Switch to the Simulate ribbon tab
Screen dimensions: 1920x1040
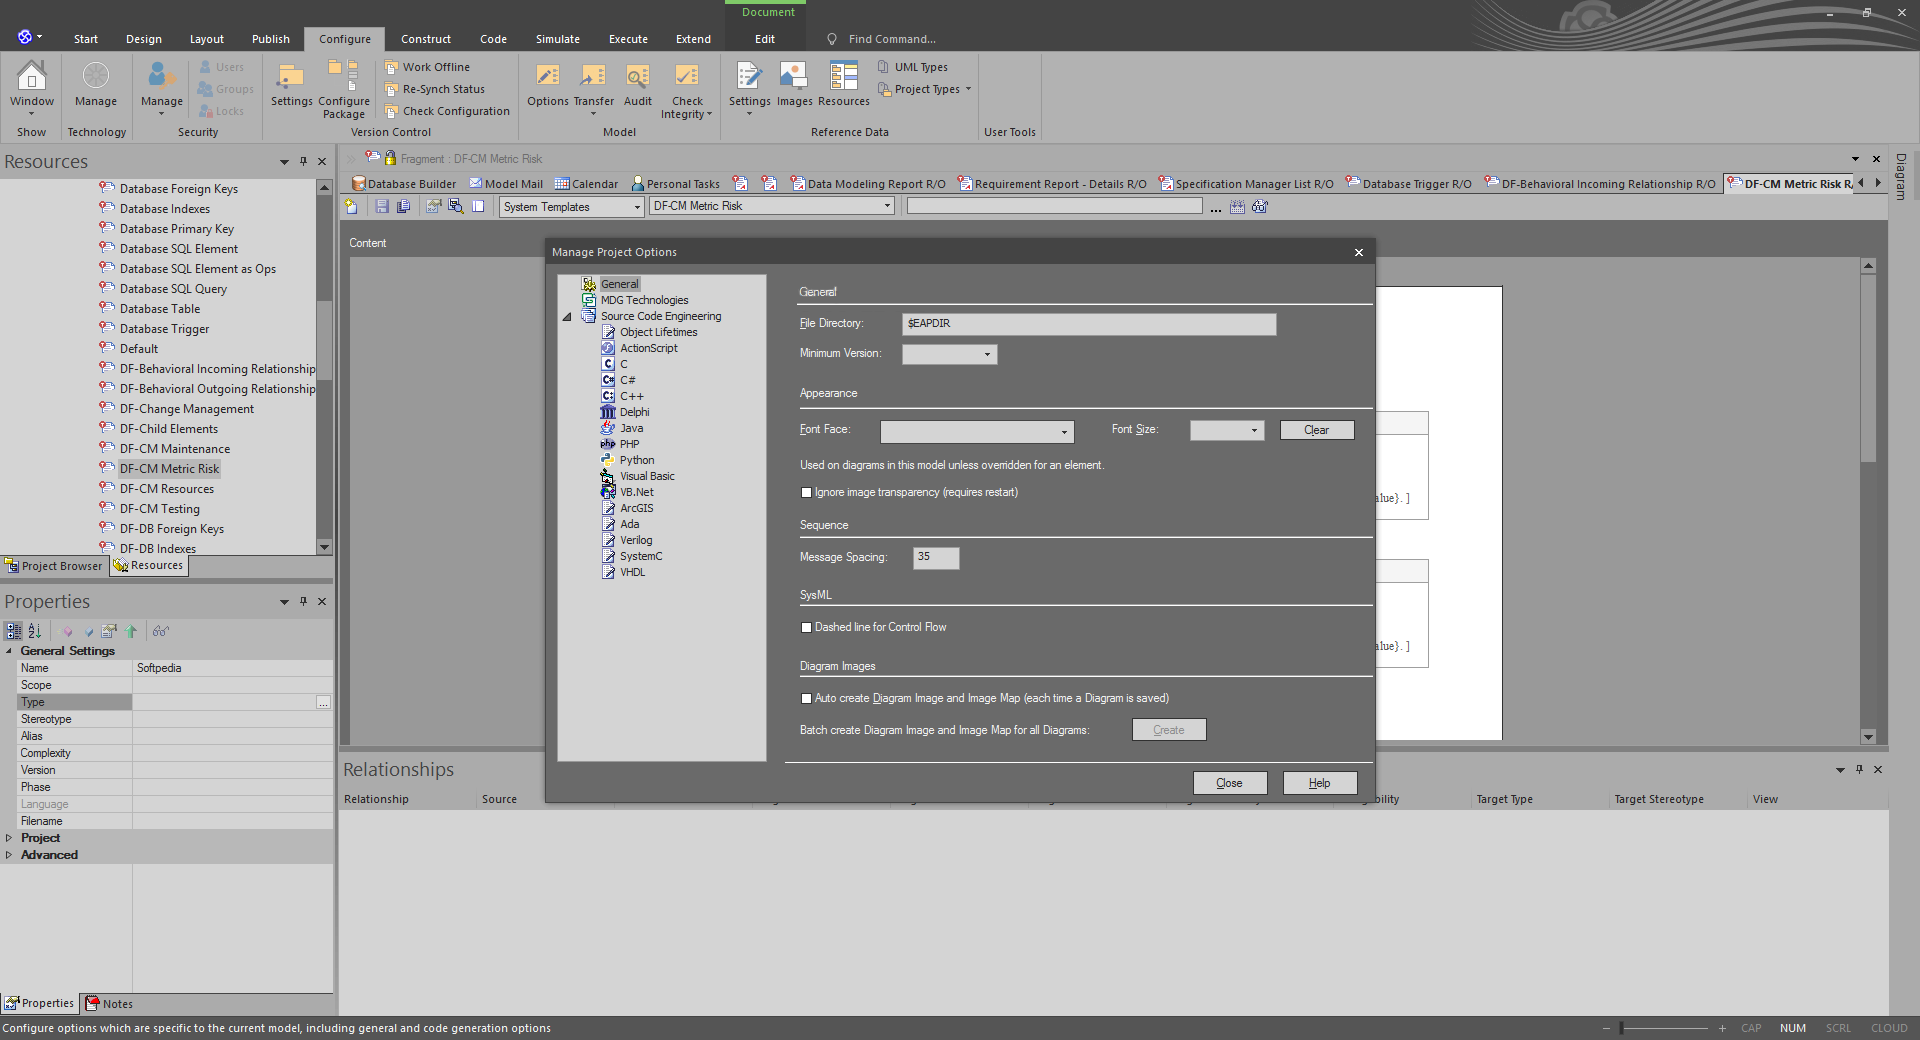[x=557, y=39]
